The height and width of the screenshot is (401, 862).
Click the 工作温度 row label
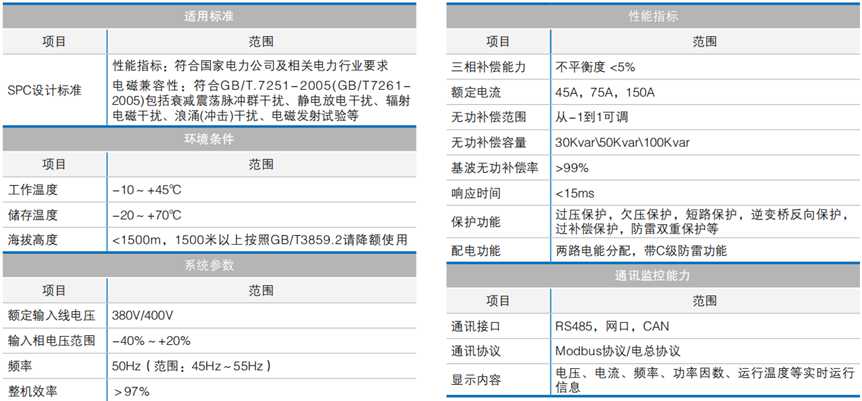[33, 189]
